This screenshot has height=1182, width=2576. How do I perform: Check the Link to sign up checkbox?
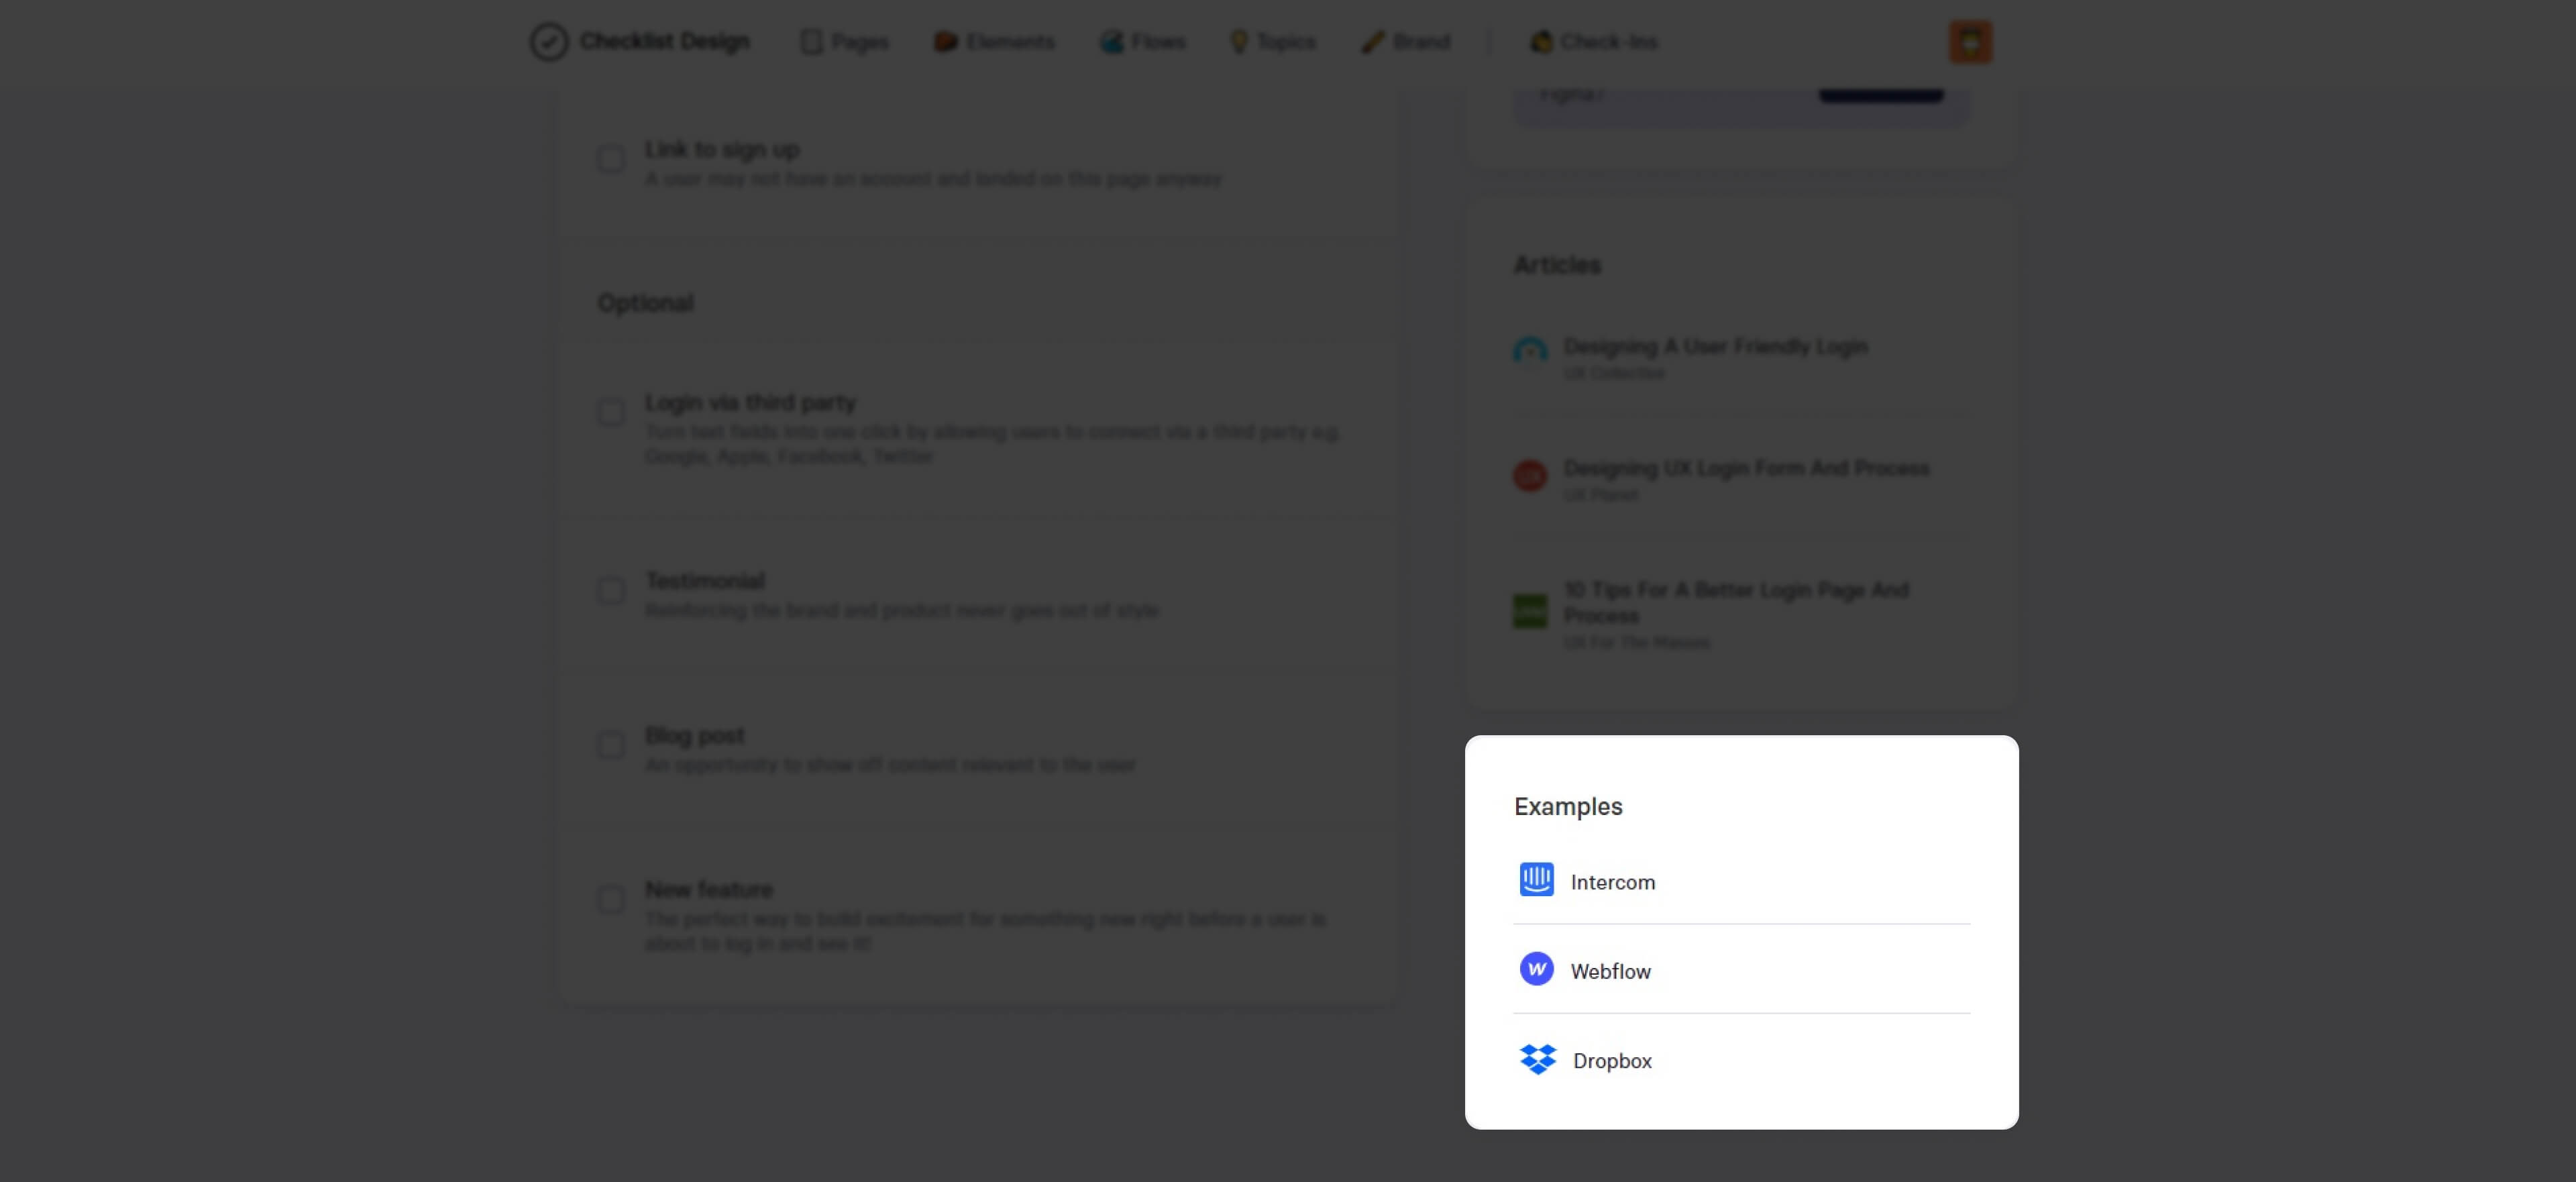[611, 159]
